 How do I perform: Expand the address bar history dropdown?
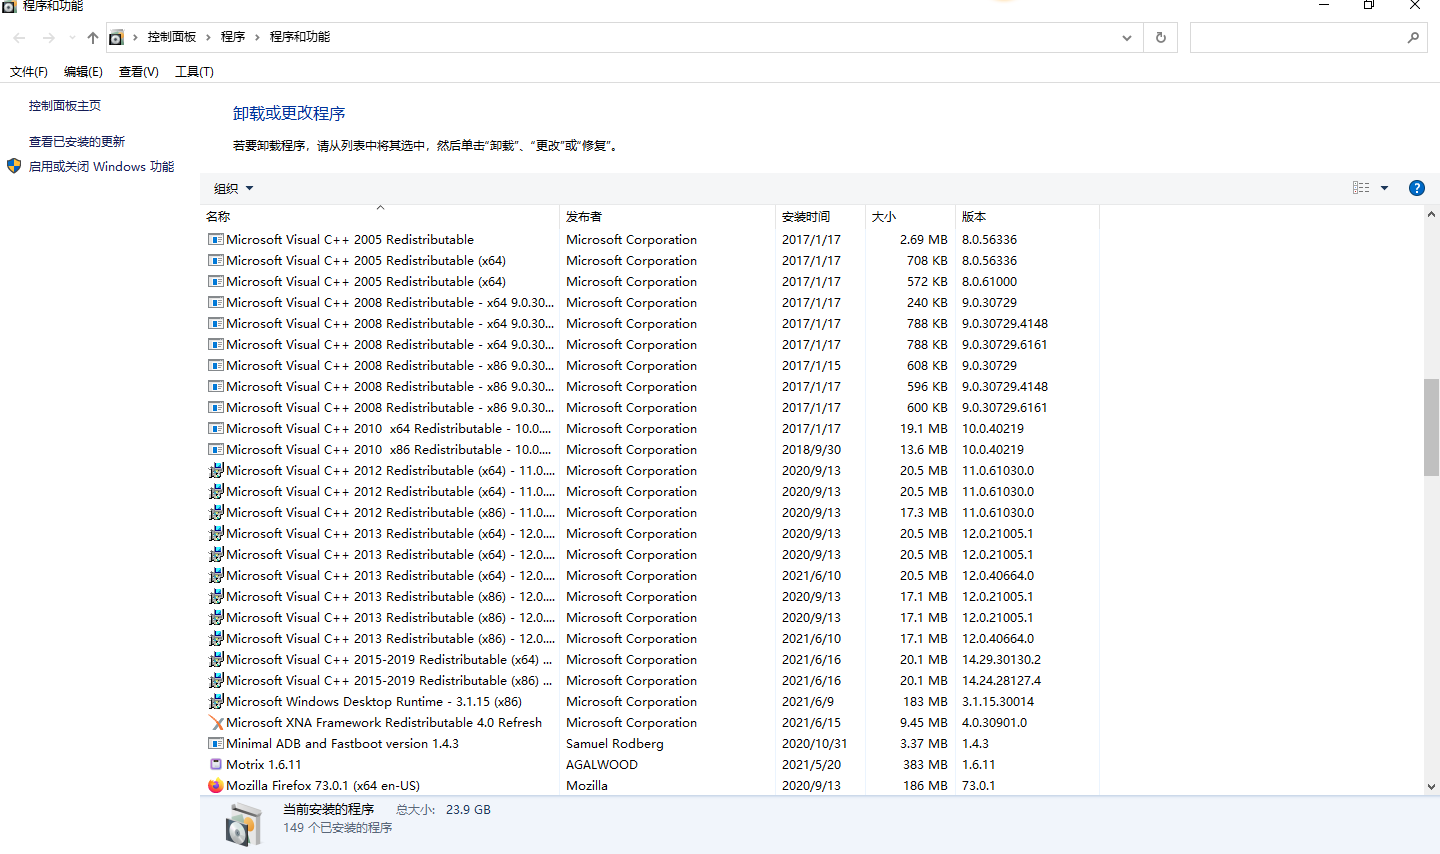(1127, 38)
